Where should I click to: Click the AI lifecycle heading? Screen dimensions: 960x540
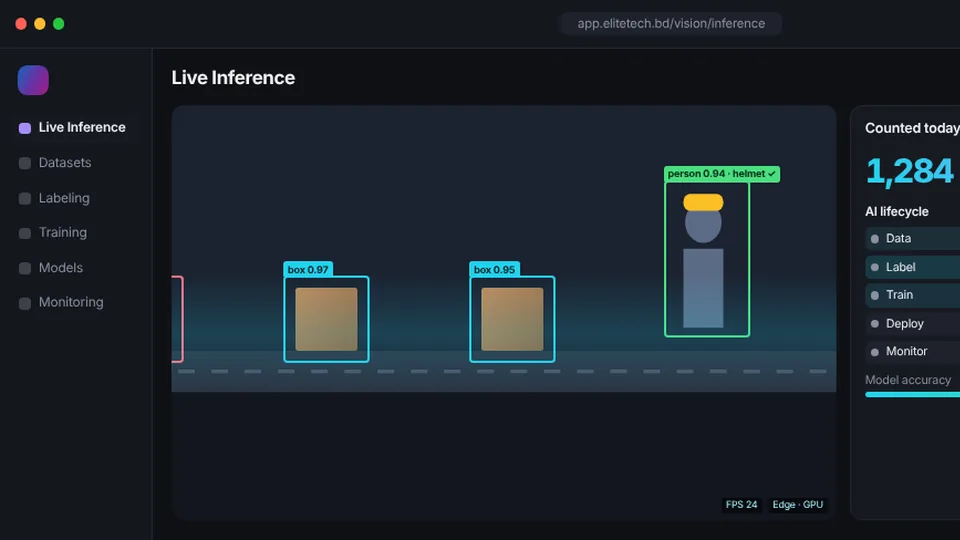point(897,212)
